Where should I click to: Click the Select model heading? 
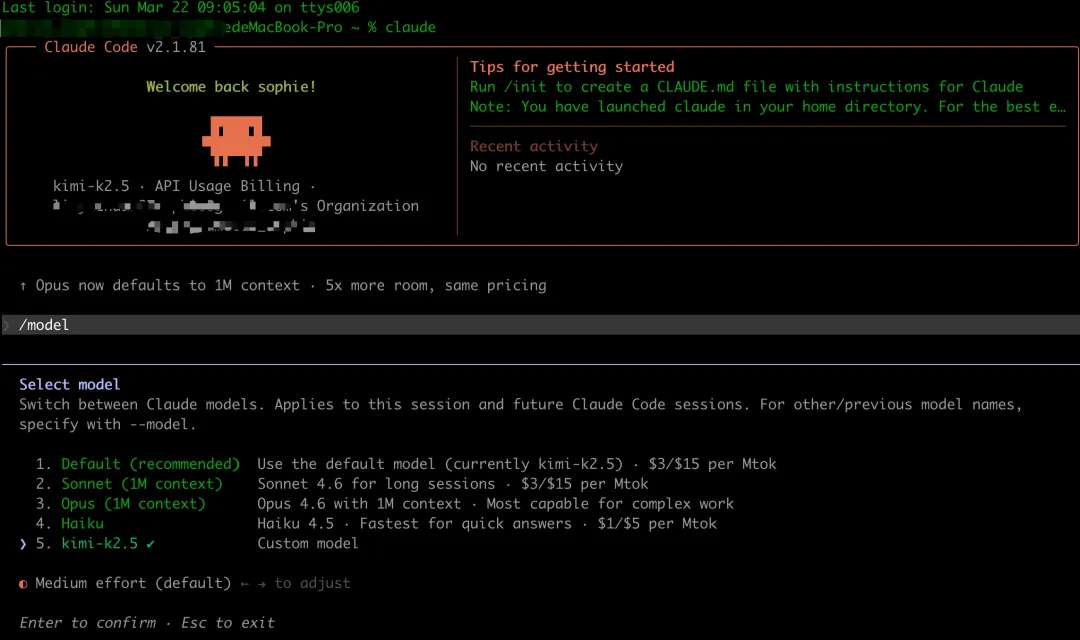69,384
